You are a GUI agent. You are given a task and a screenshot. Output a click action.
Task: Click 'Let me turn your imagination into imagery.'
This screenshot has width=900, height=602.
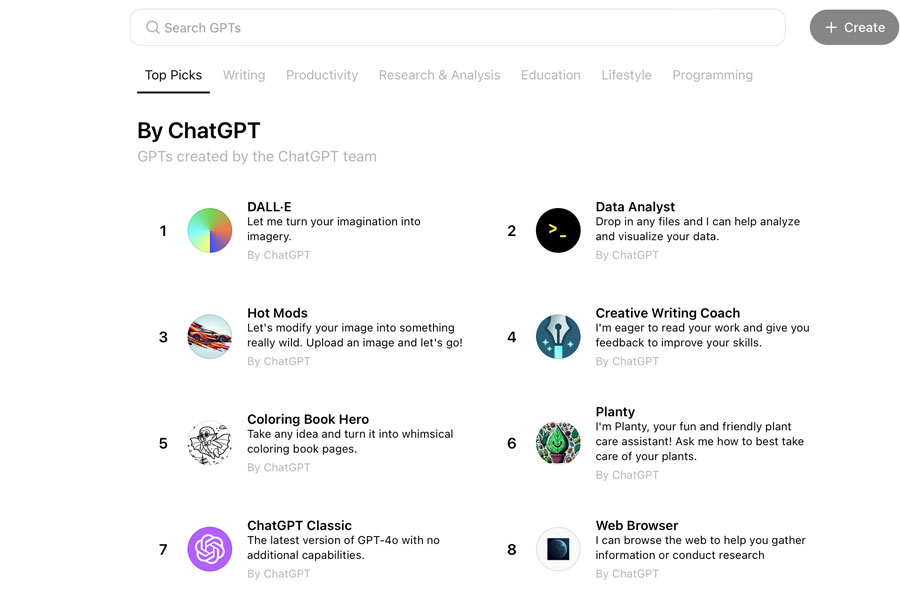(x=333, y=229)
